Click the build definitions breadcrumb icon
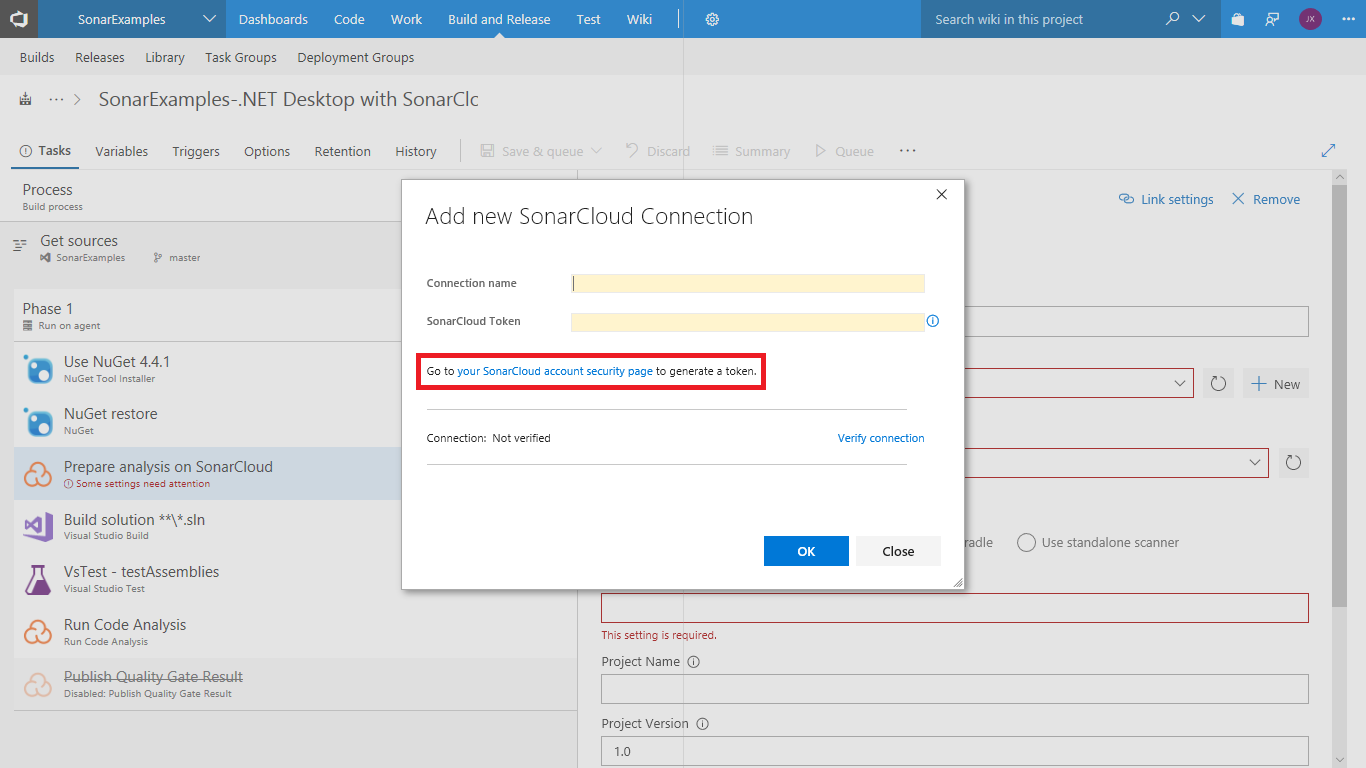The width and height of the screenshot is (1366, 768). coord(25,99)
